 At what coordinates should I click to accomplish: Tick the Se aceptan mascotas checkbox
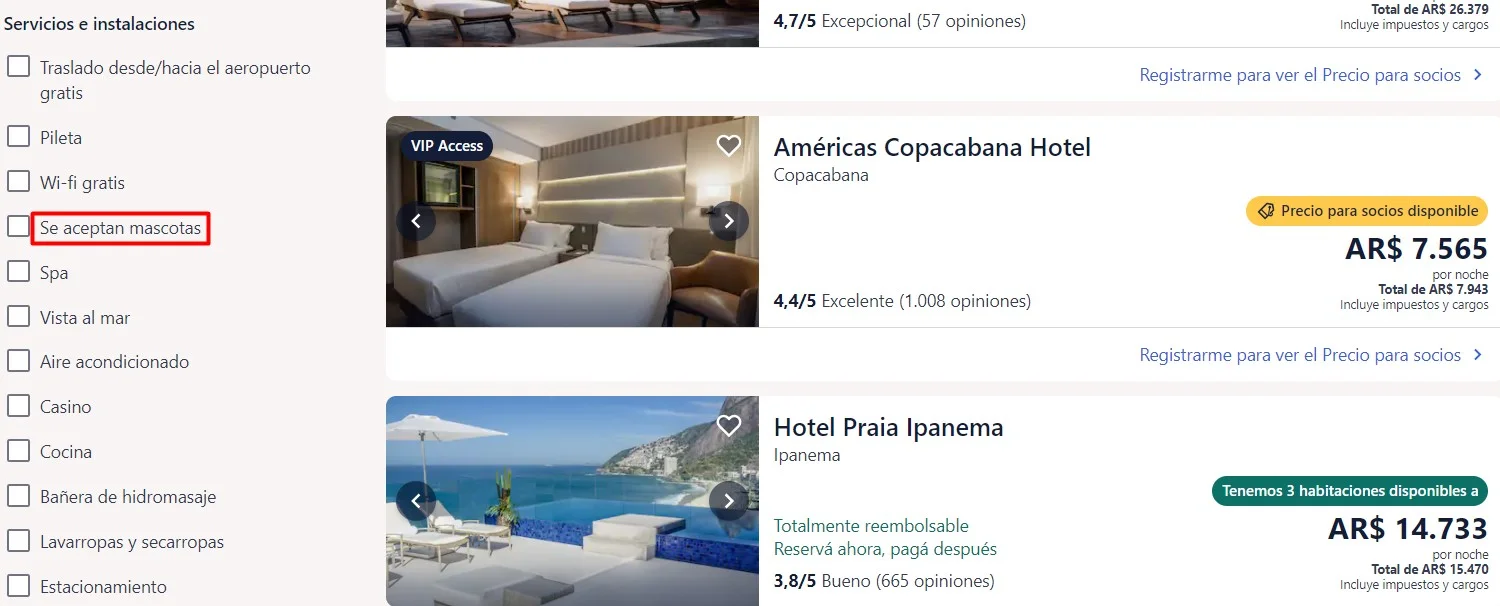(x=18, y=227)
